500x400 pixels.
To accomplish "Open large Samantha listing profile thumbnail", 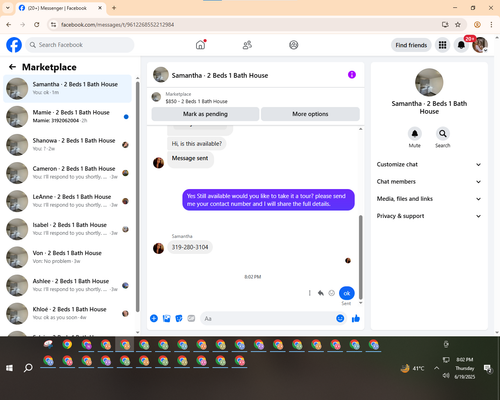I will pyautogui.click(x=429, y=82).
